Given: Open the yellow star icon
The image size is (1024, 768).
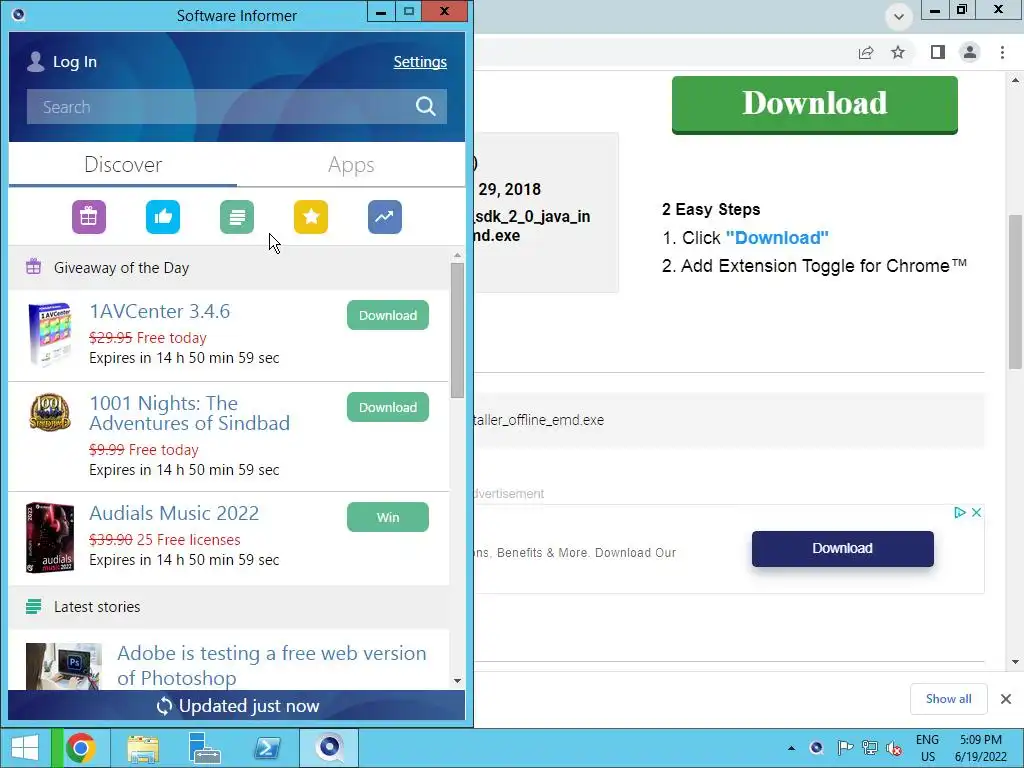Looking at the screenshot, I should coord(311,217).
